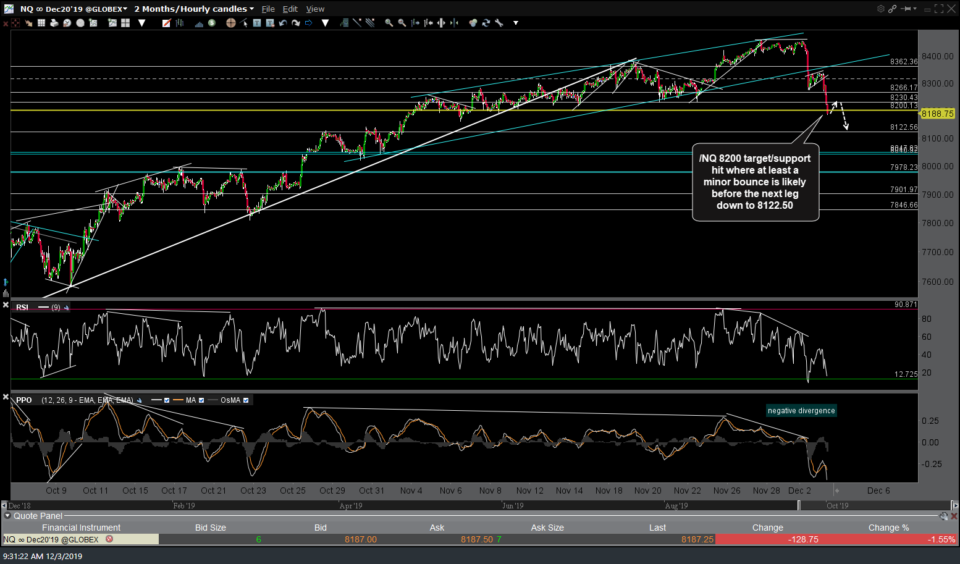The image size is (960, 564).
Task: Click the RSI line color swatch
Action: pyautogui.click(x=43, y=307)
